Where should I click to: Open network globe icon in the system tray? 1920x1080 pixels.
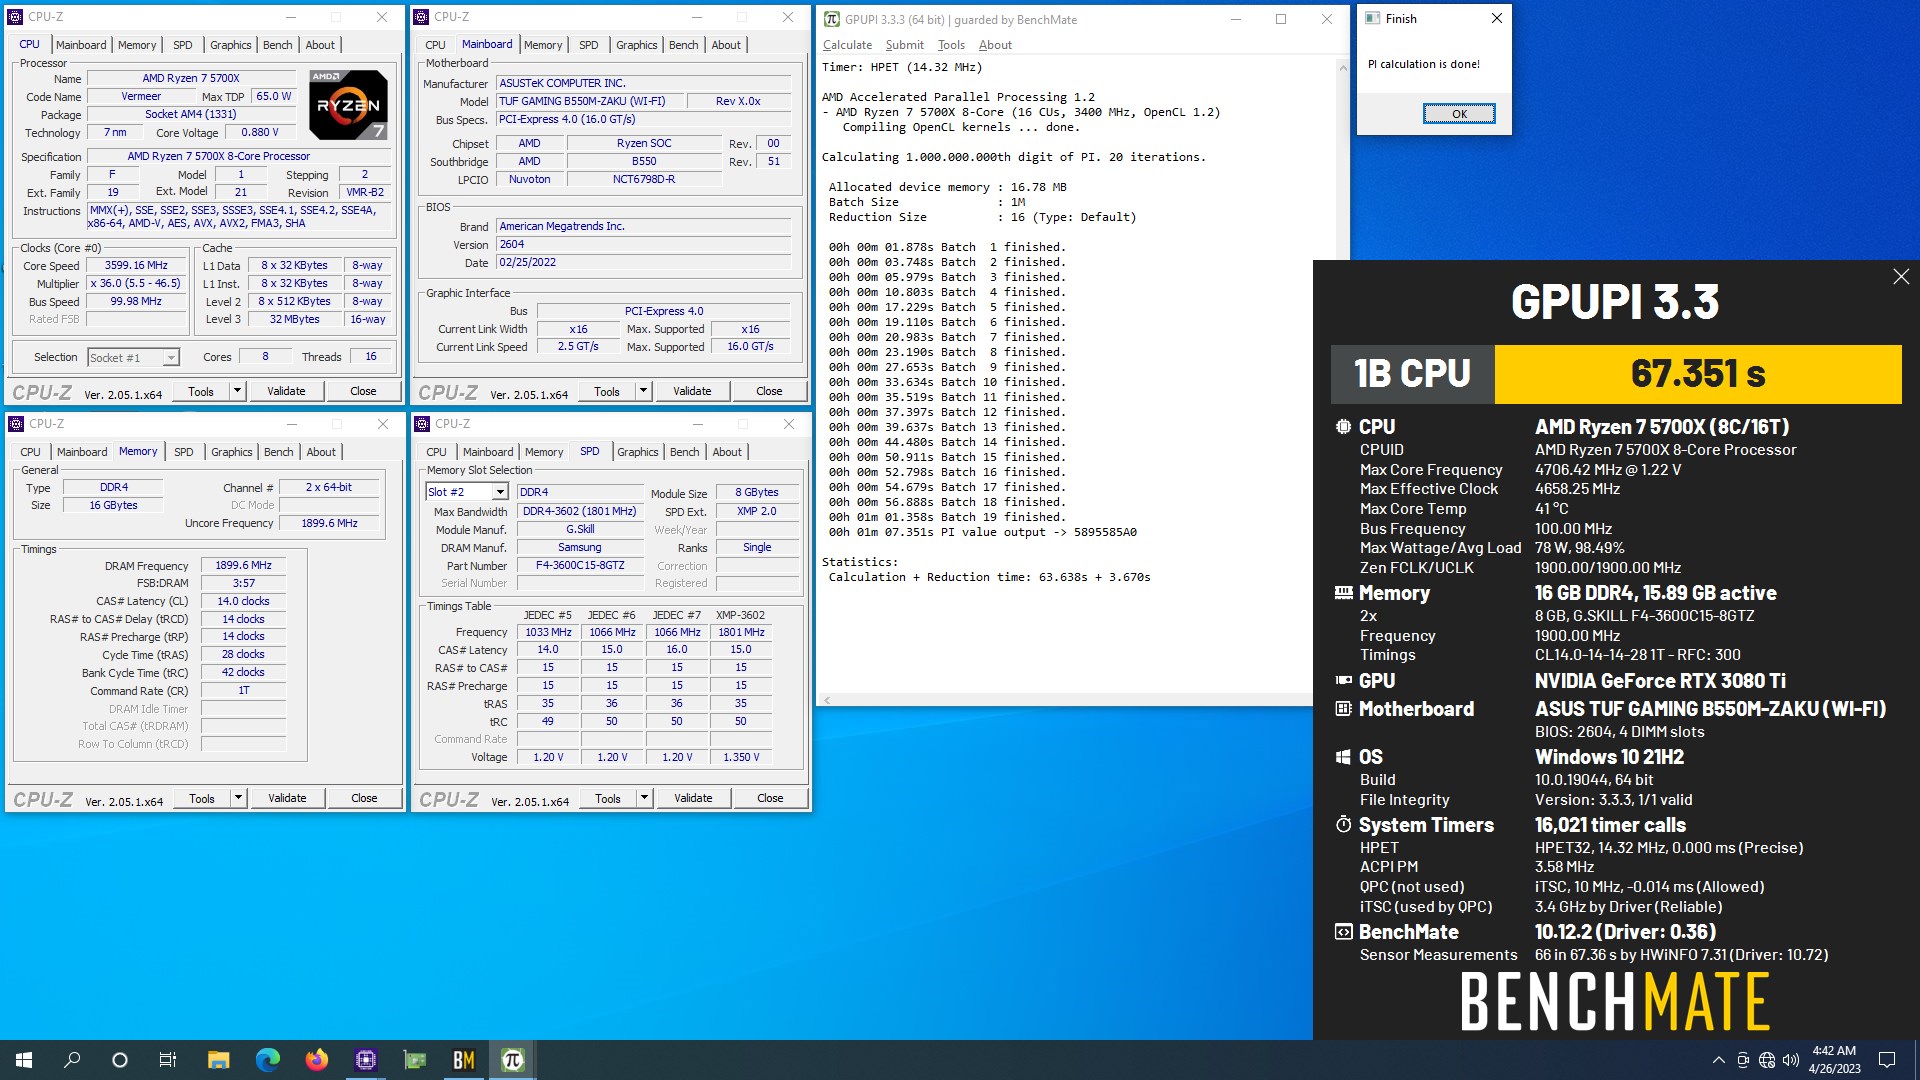[1766, 1060]
